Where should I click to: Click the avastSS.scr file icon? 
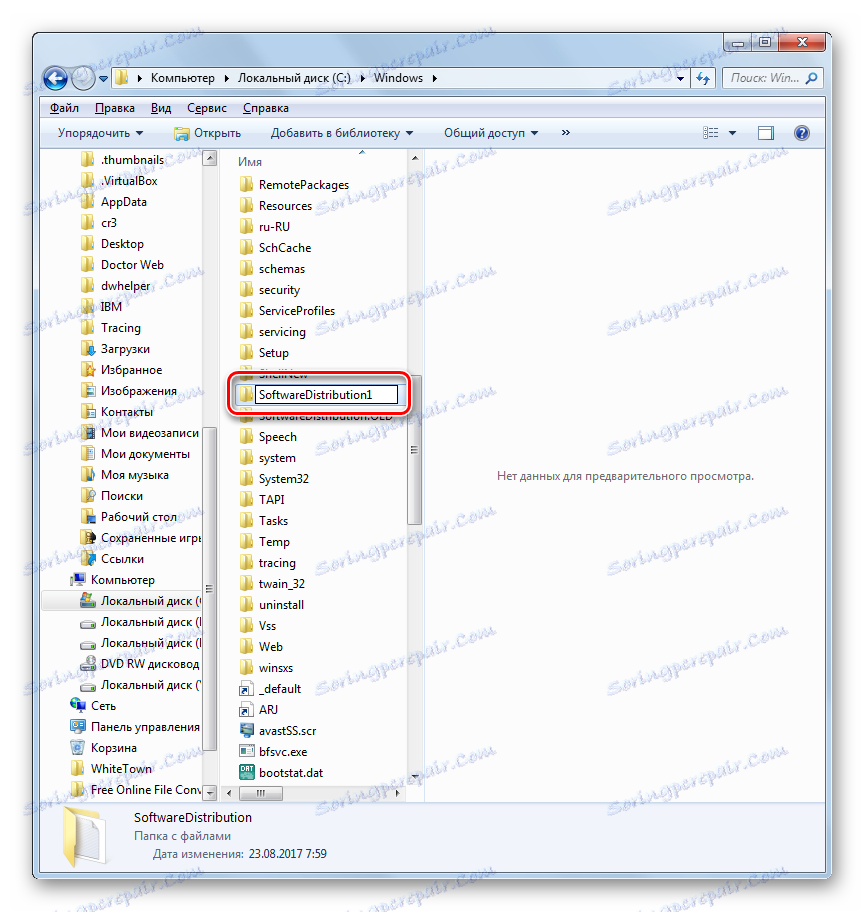[x=247, y=731]
